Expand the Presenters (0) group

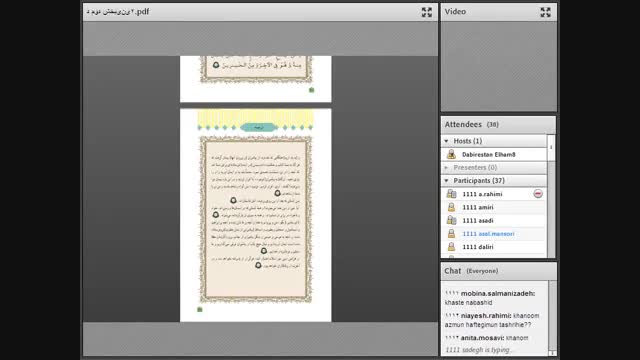pyautogui.click(x=446, y=167)
